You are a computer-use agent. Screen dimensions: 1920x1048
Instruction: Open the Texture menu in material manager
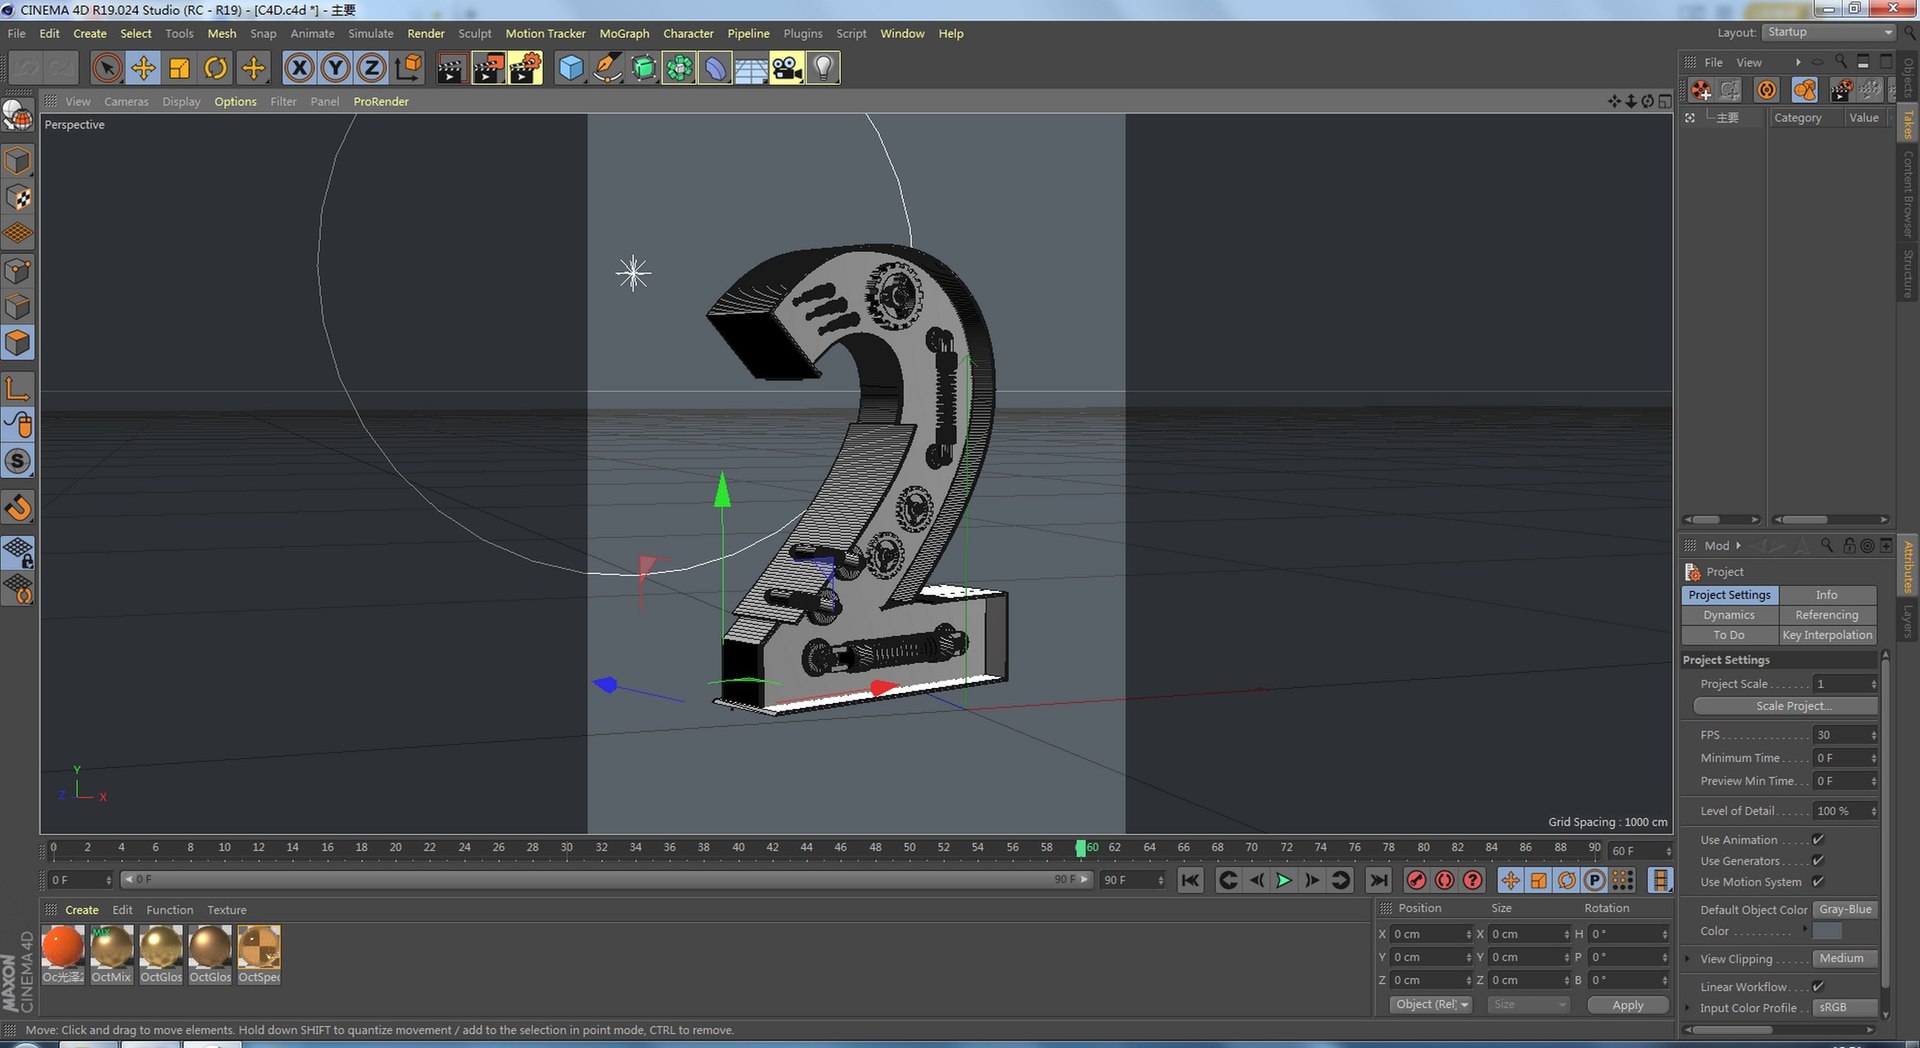(x=227, y=910)
